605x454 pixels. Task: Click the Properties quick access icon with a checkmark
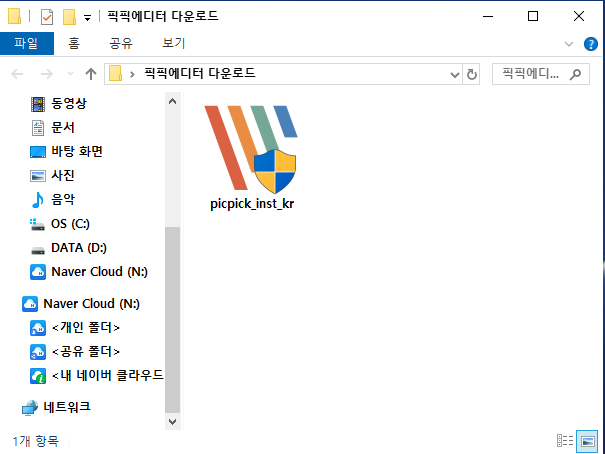click(47, 17)
